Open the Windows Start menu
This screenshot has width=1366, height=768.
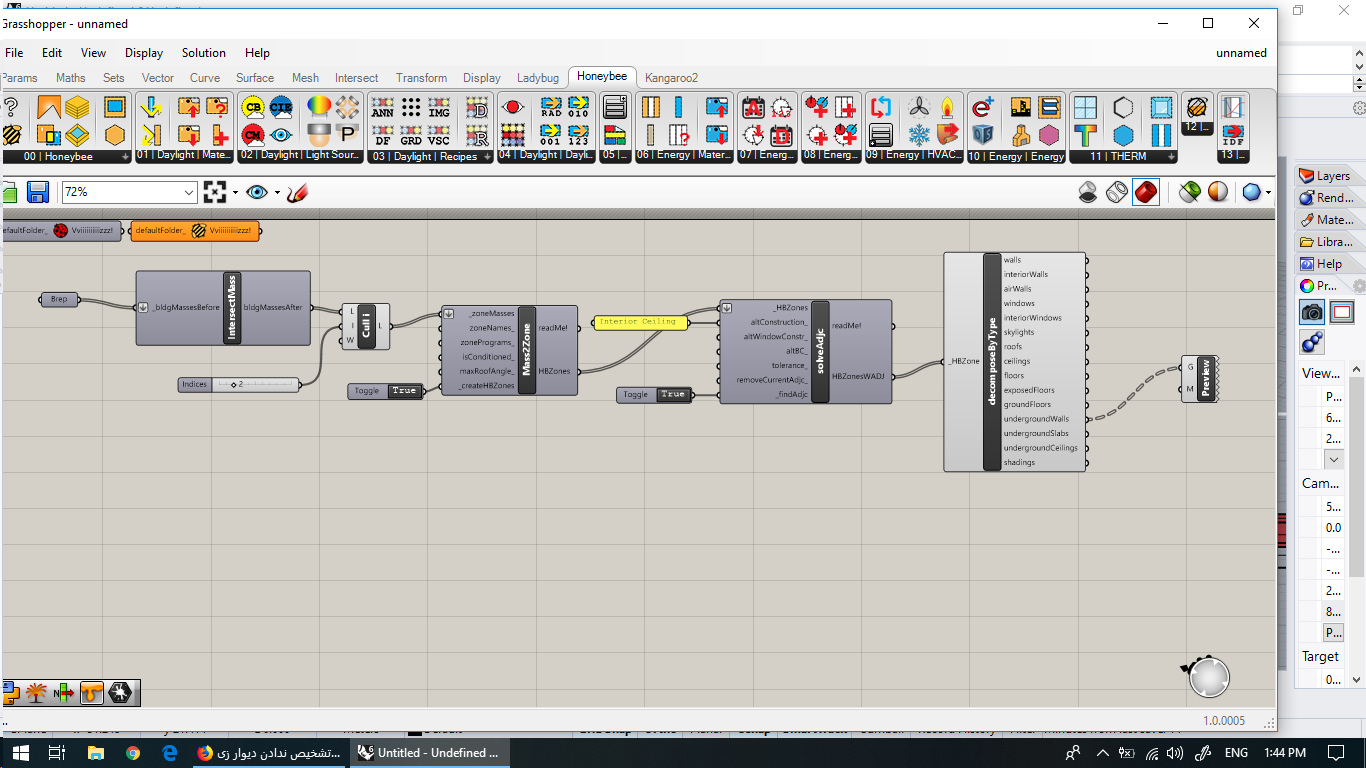click(19, 753)
